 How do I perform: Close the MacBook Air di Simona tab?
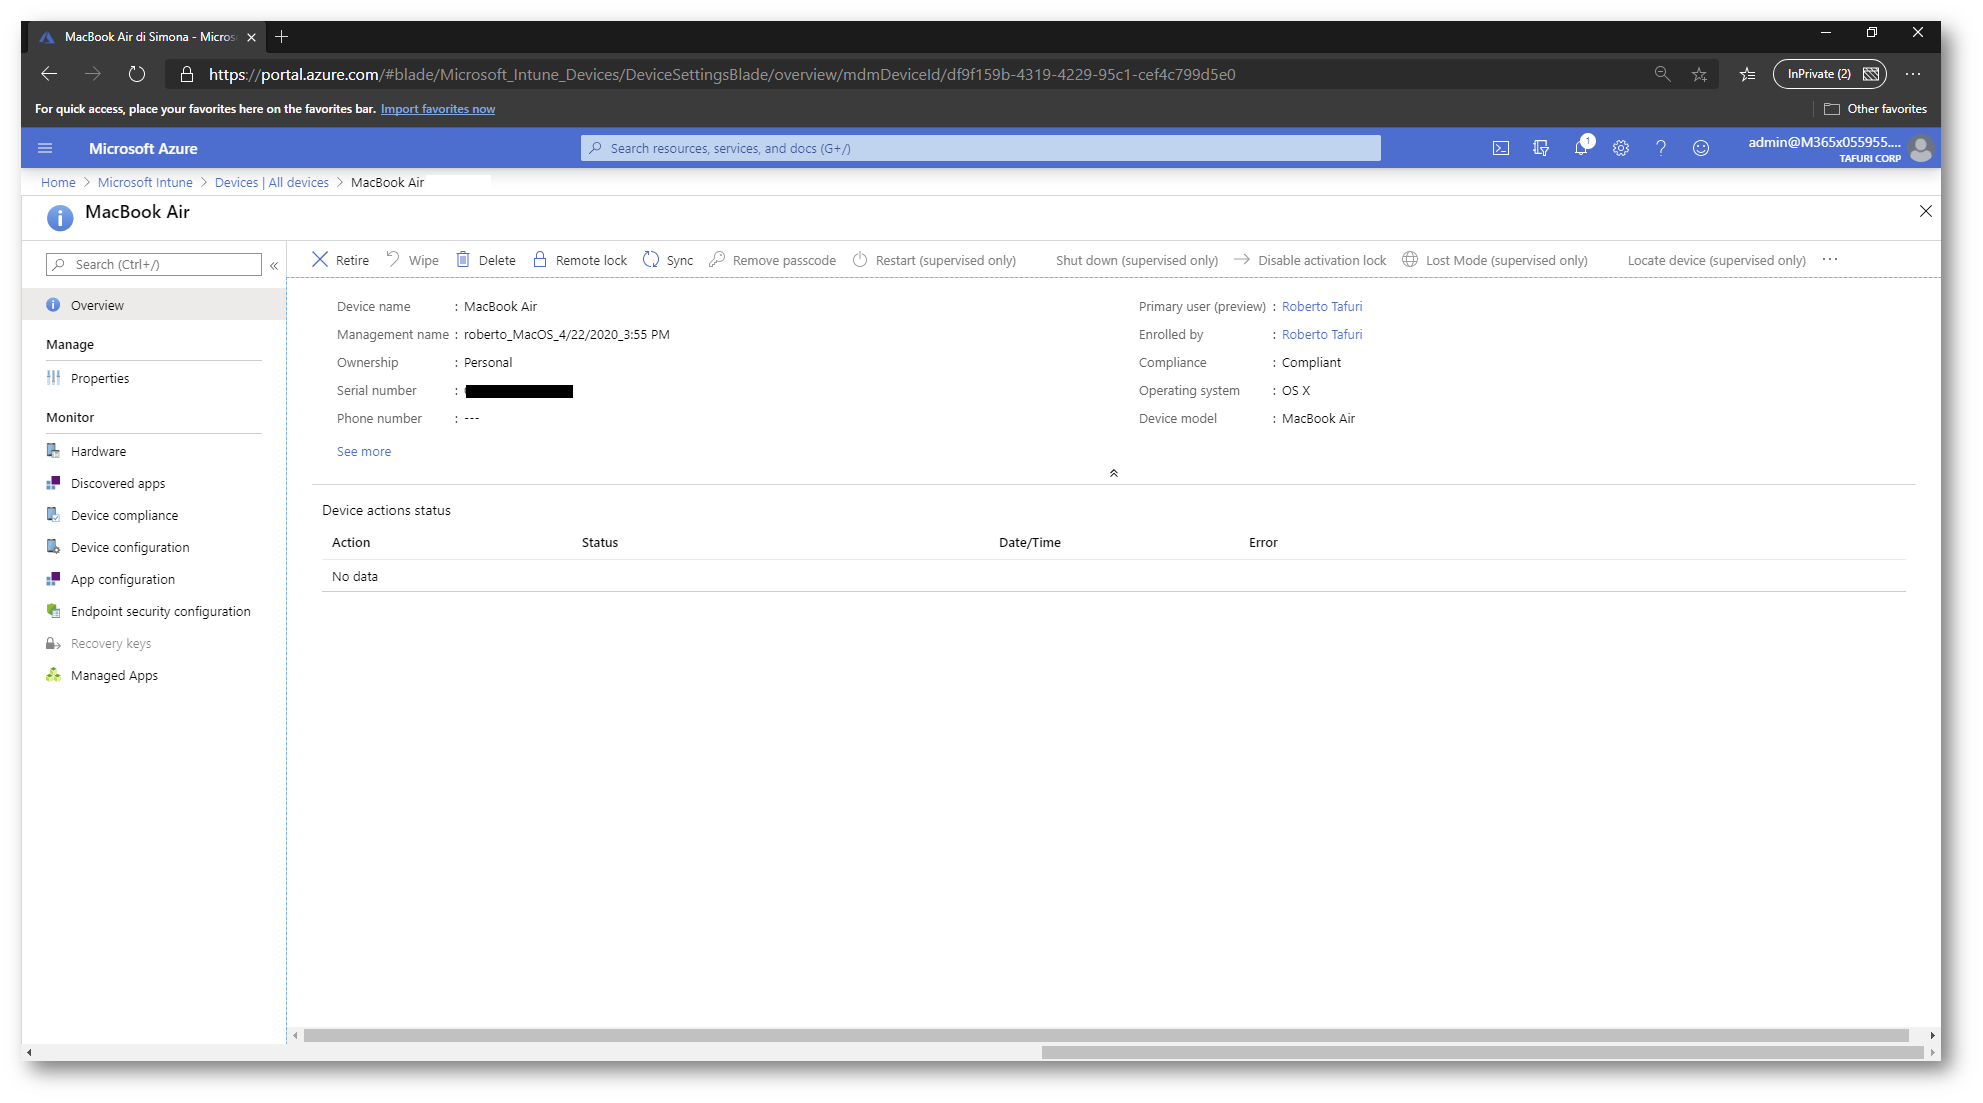[251, 37]
